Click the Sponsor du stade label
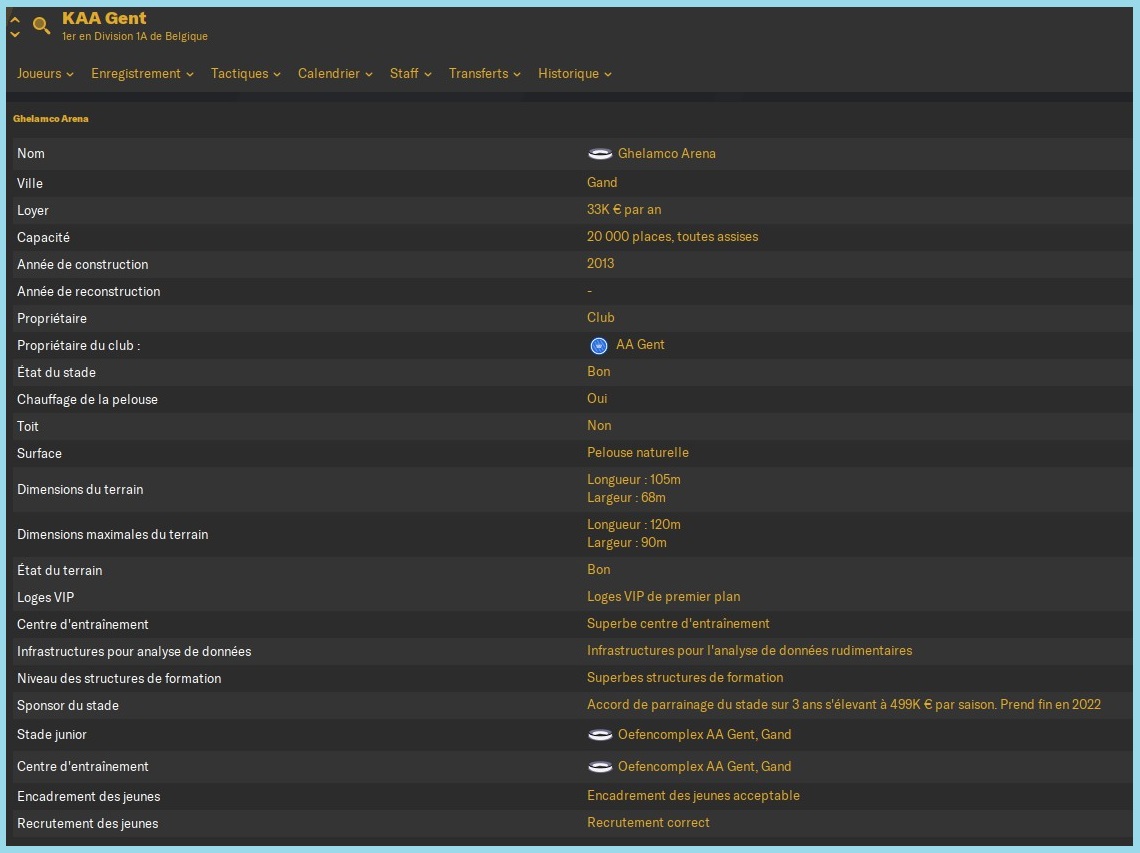The image size is (1140, 853). (68, 705)
